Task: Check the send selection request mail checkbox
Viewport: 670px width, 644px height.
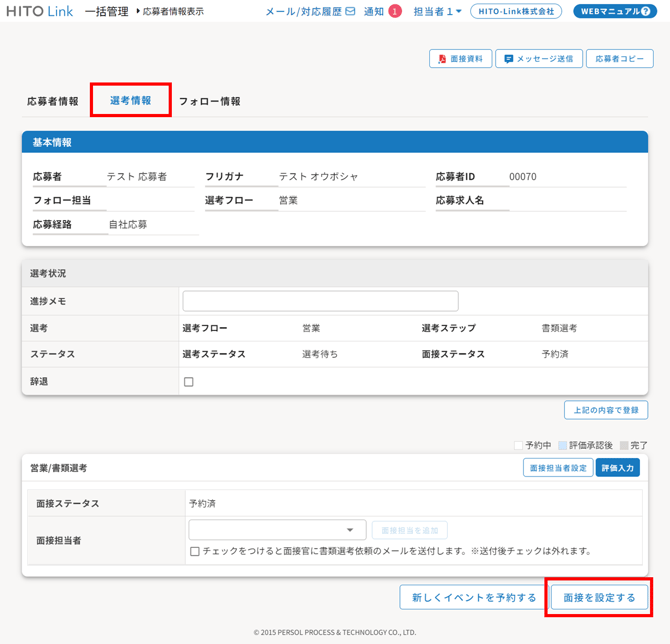Action: point(195,551)
